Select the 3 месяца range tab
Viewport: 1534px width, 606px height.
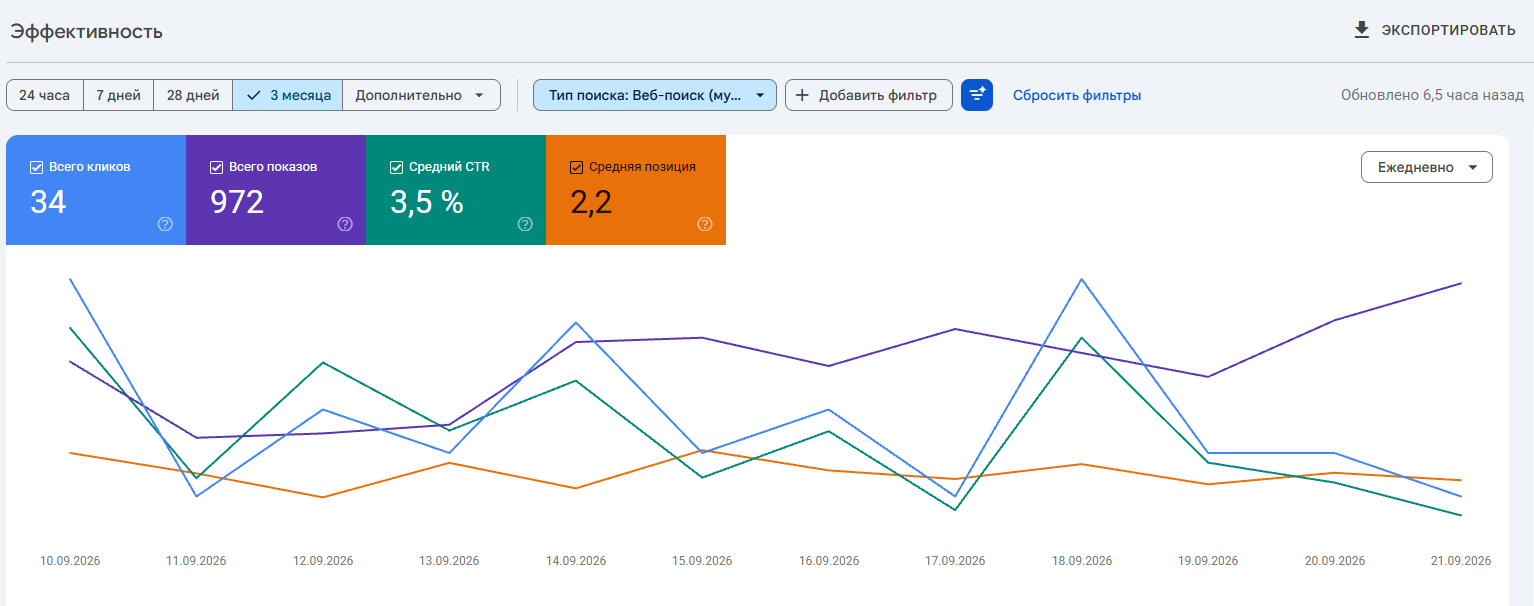(x=288, y=95)
